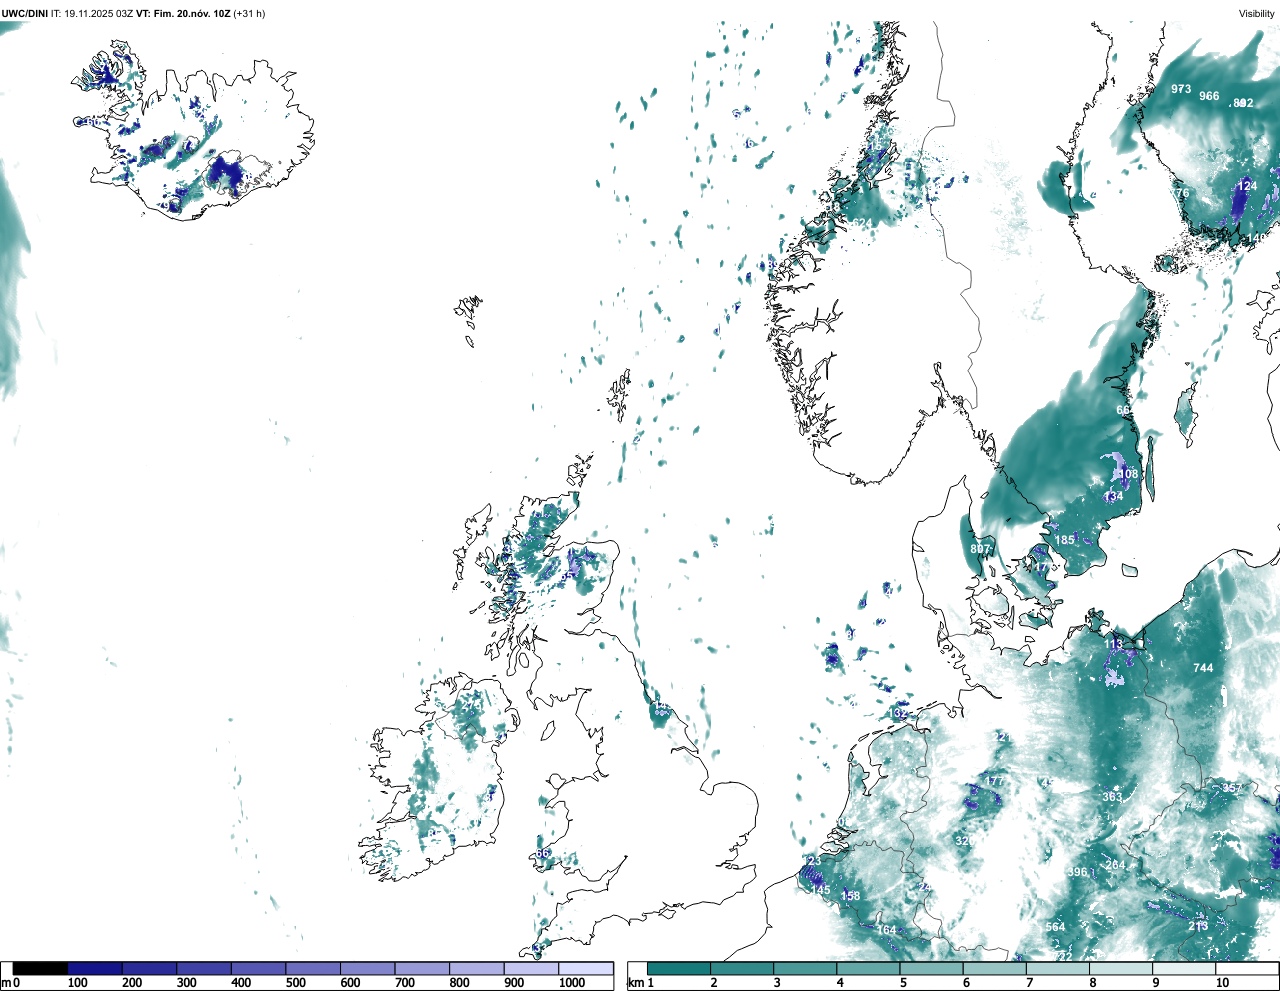The height and width of the screenshot is (991, 1280).
Task: Click the '108' value on the Swedish coast
Action: (1128, 474)
